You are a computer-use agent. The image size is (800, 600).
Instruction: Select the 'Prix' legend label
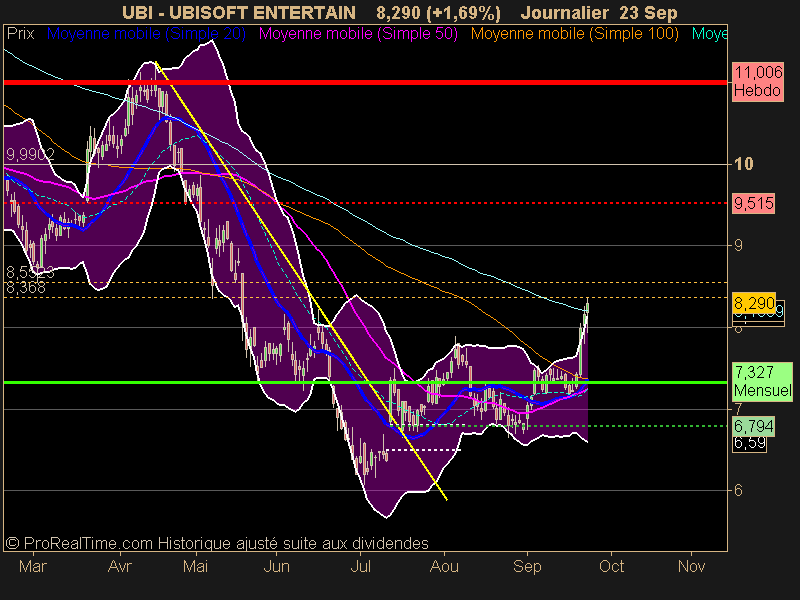point(20,34)
